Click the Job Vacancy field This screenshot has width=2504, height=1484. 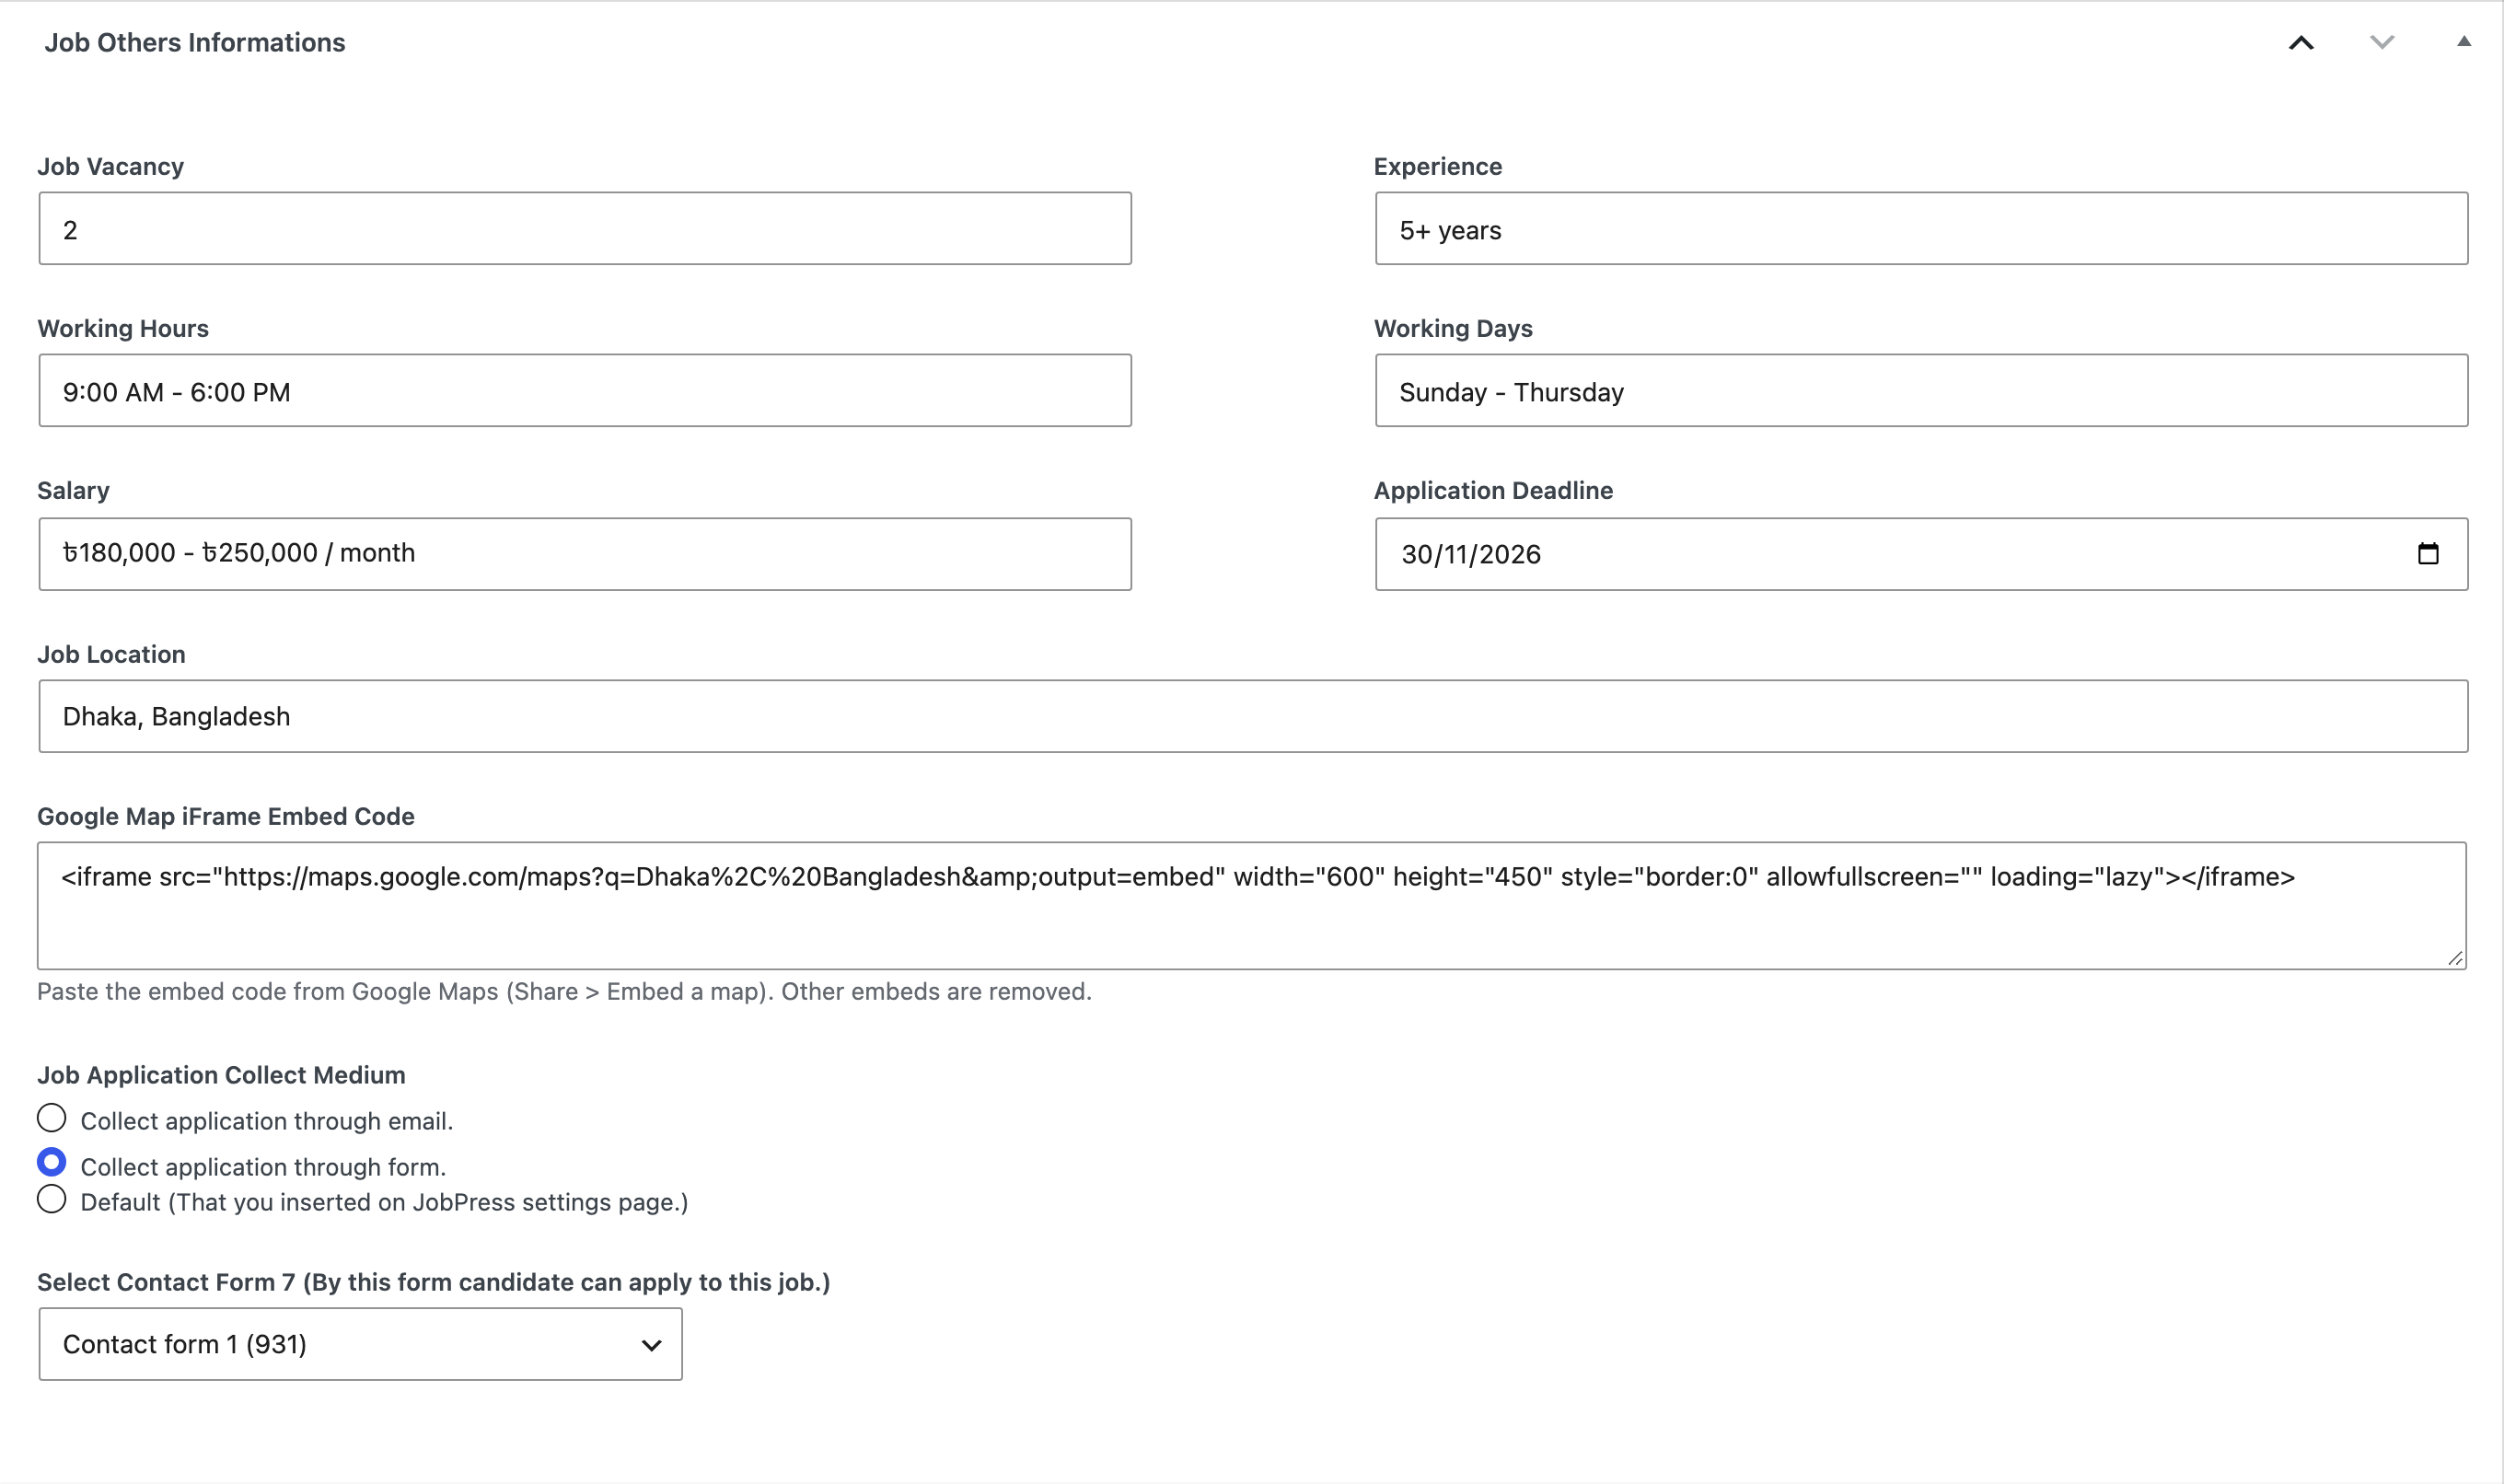585,229
